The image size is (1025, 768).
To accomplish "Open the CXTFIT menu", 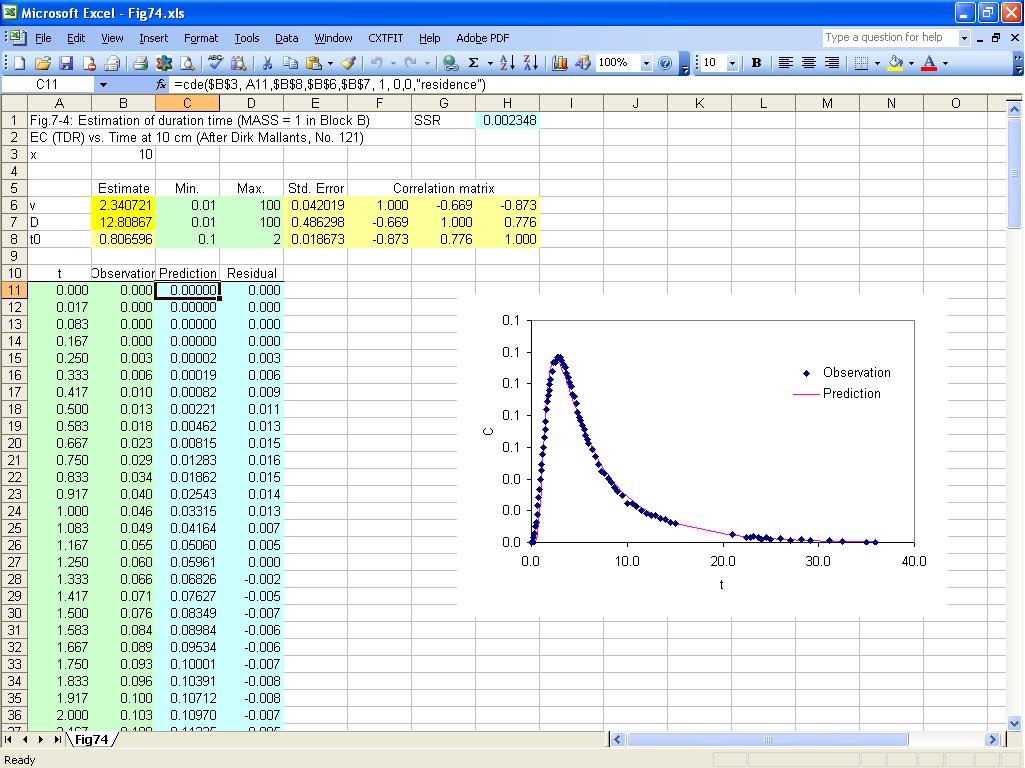I will pos(386,38).
